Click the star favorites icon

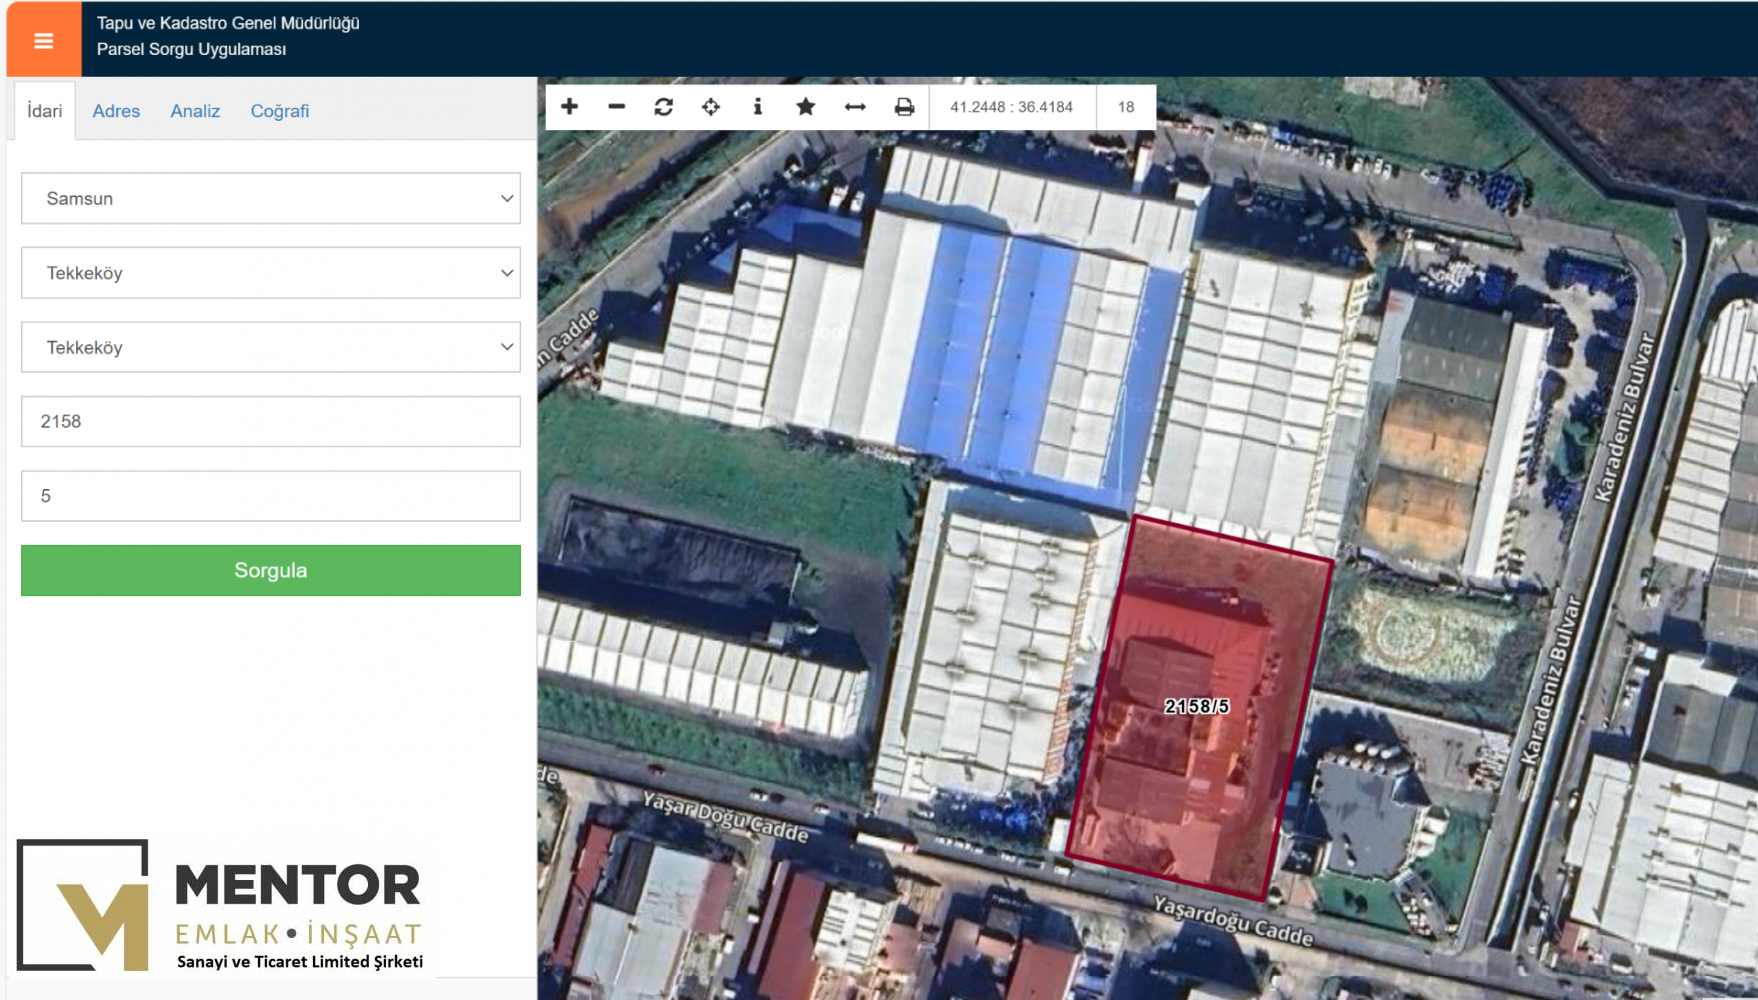click(805, 106)
